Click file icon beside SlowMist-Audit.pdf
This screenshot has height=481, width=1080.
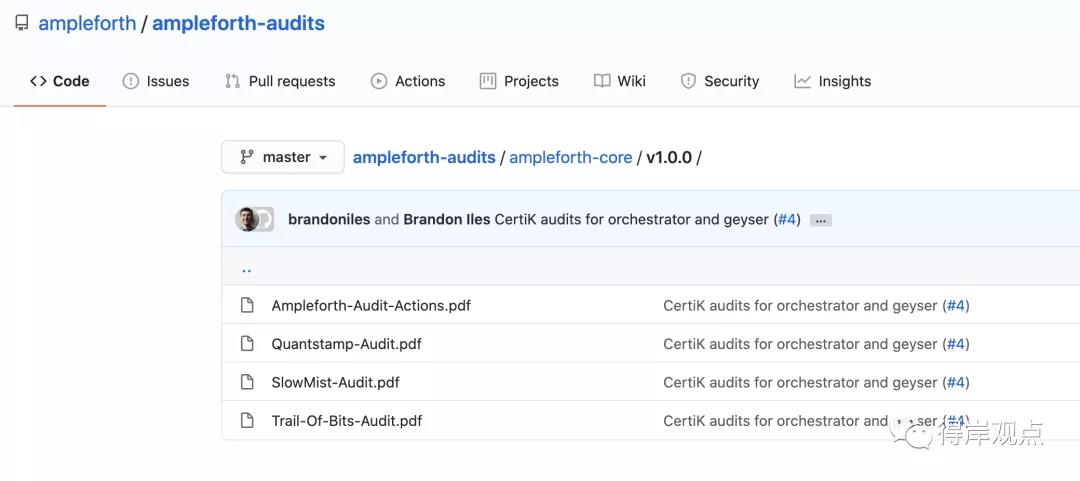(247, 382)
